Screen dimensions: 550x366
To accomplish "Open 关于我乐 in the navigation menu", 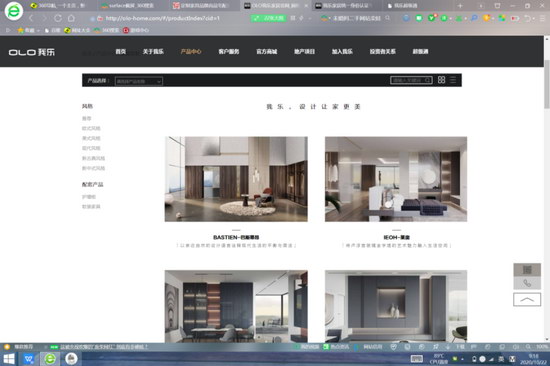I will click(x=153, y=52).
